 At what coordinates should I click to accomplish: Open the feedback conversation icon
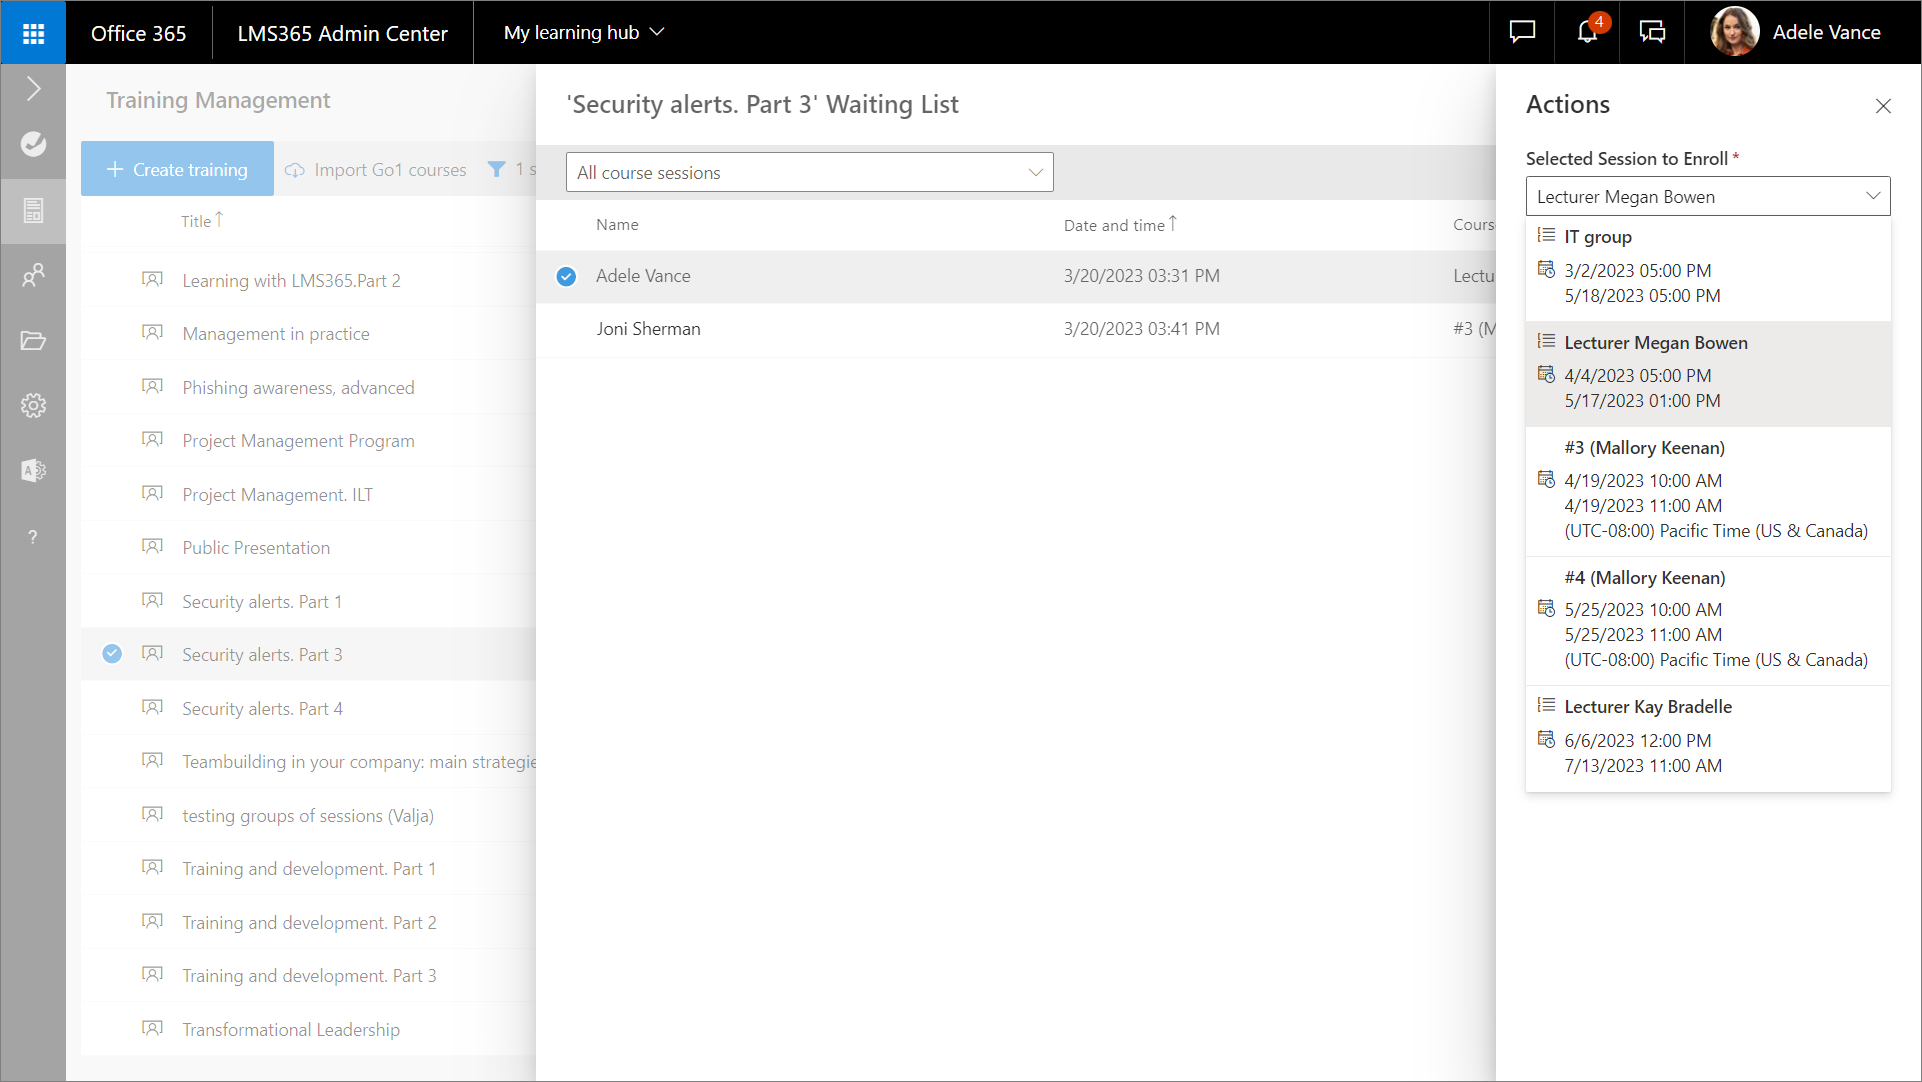(1652, 32)
